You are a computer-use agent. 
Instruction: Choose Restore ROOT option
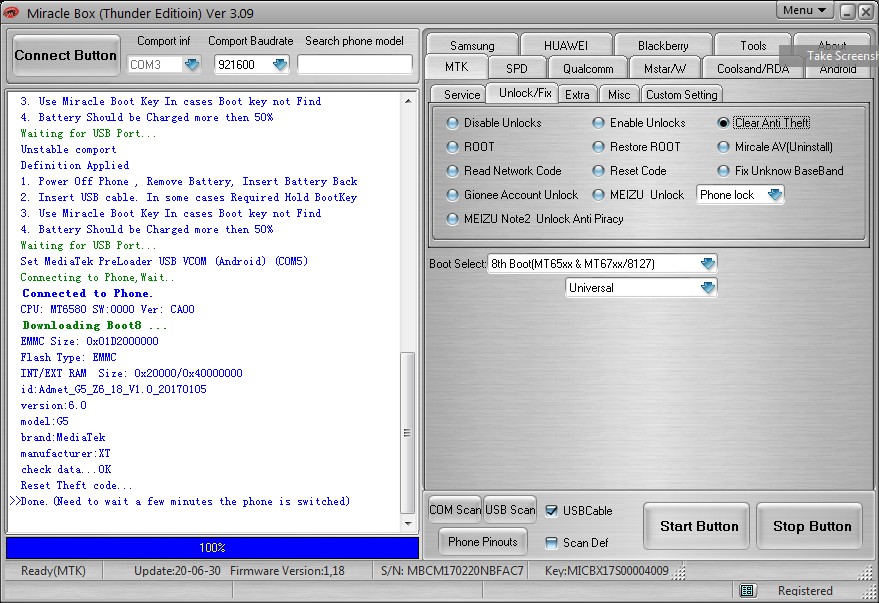click(x=598, y=147)
